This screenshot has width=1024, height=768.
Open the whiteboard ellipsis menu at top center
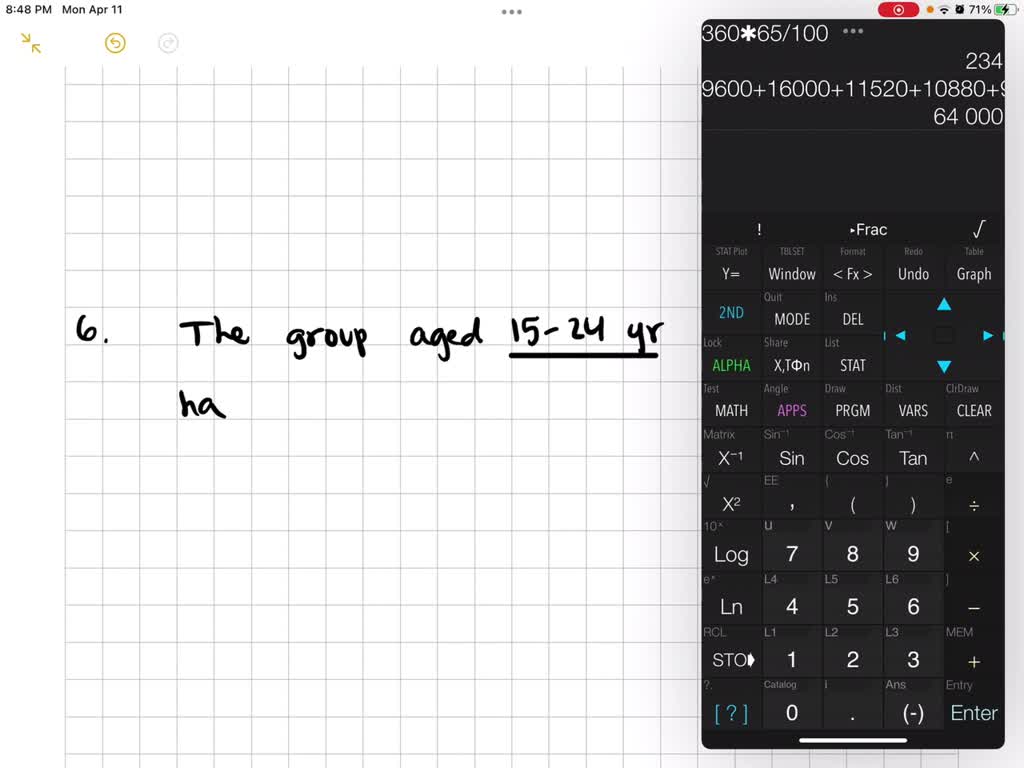[511, 12]
